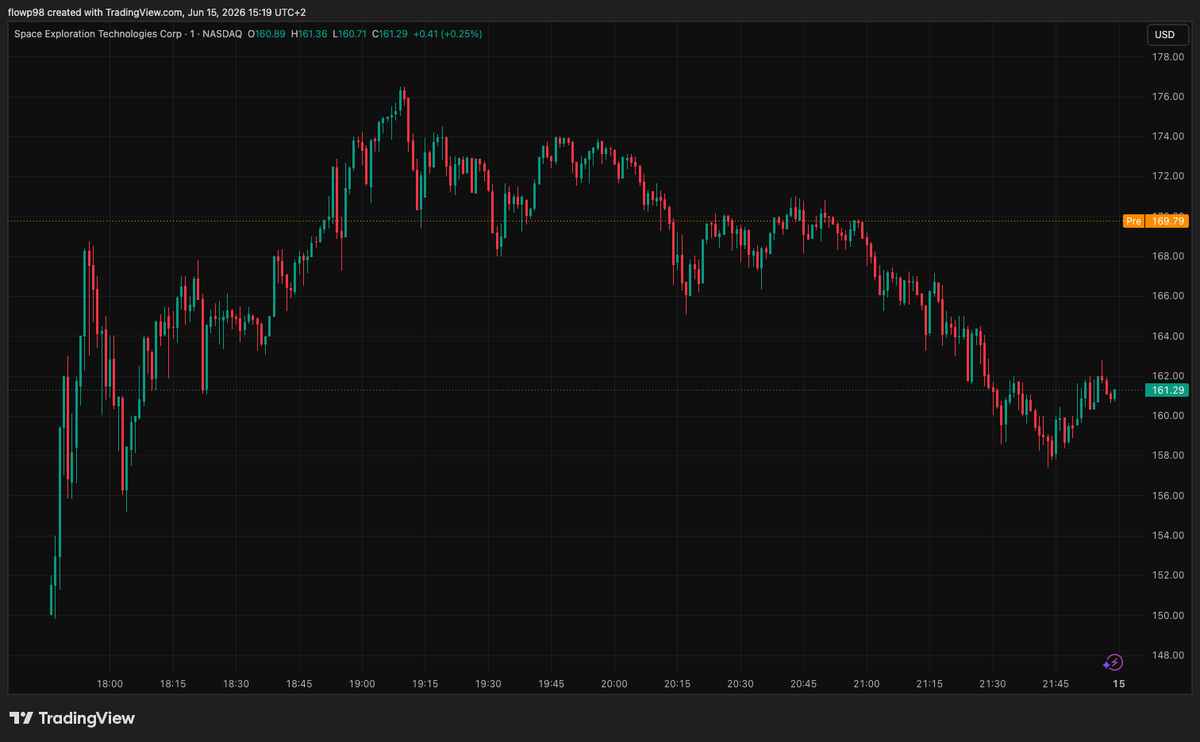Click the 19:45 time axis label

[551, 684]
